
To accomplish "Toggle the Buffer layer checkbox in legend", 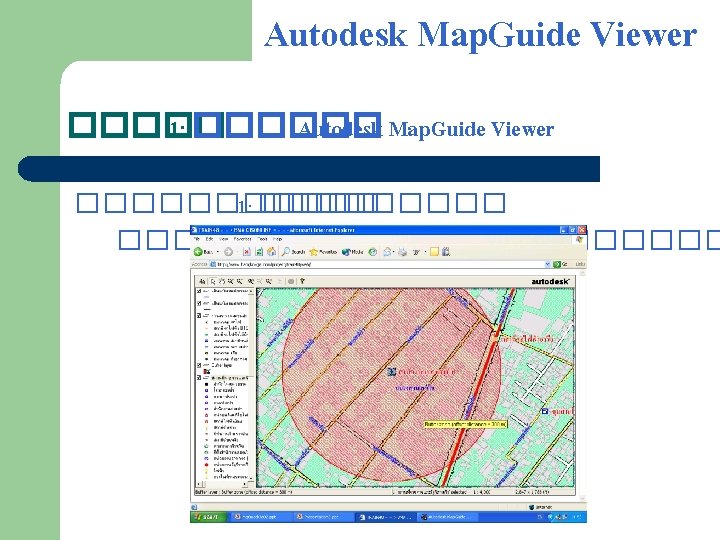I will (x=199, y=365).
